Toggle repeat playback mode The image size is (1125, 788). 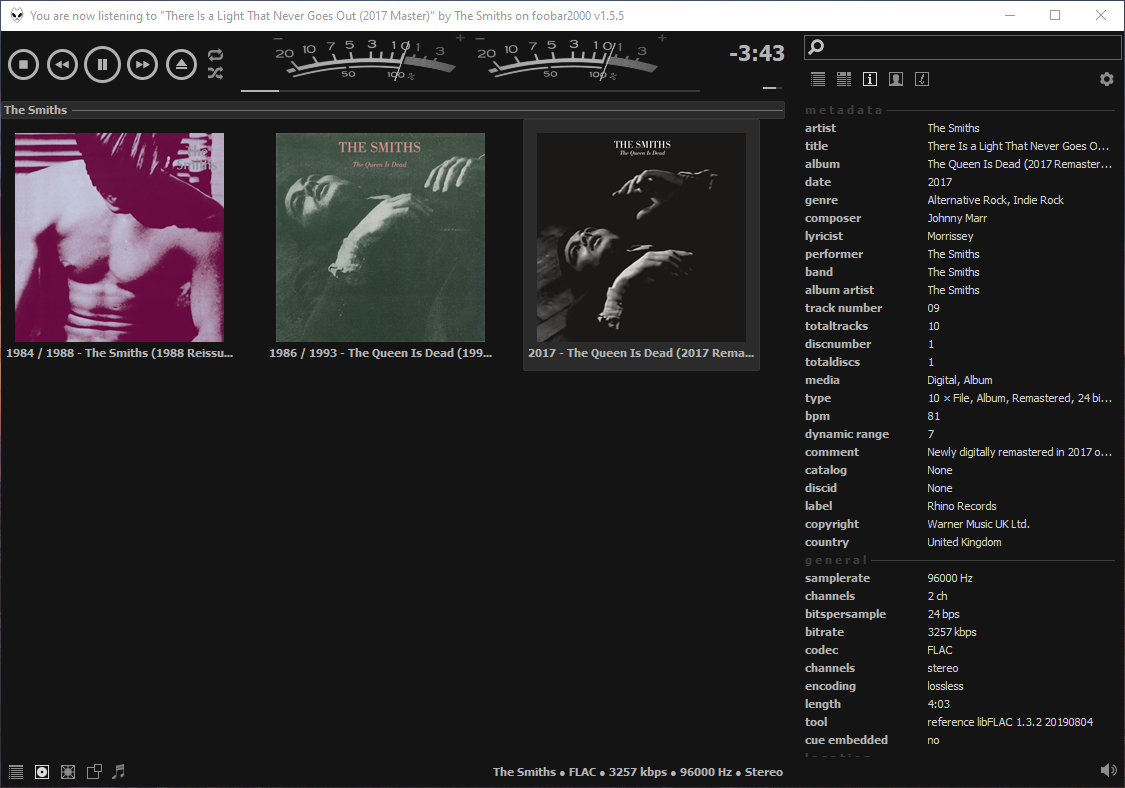tap(215, 55)
